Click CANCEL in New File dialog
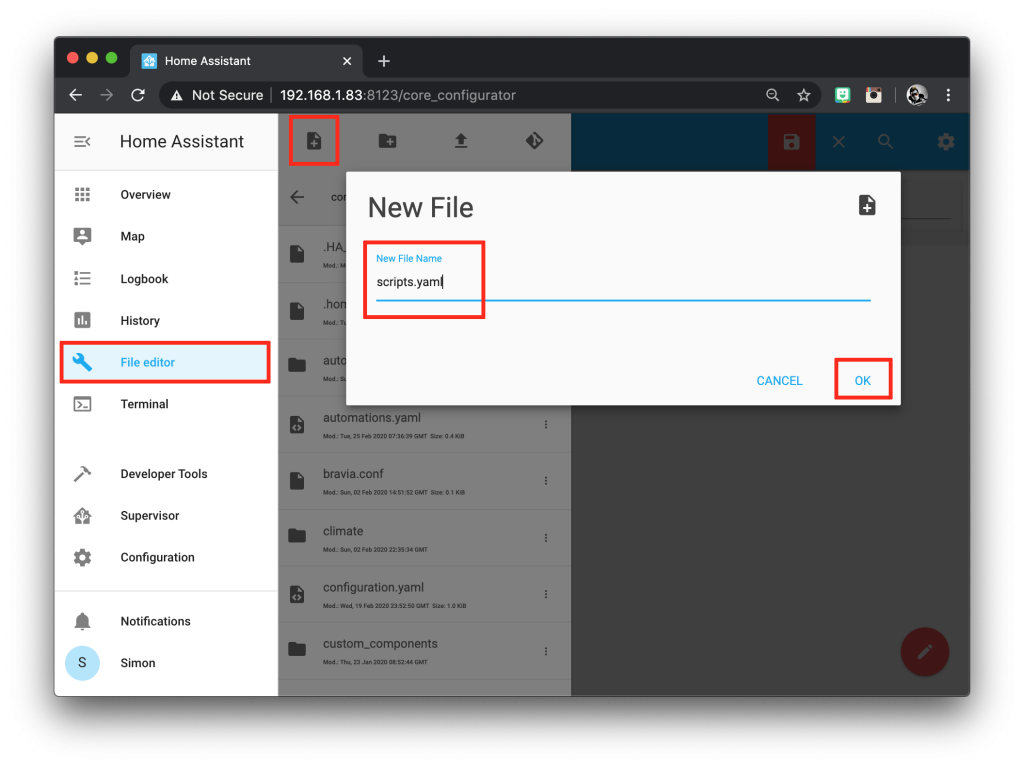The width and height of the screenshot is (1024, 768). pyautogui.click(x=779, y=380)
